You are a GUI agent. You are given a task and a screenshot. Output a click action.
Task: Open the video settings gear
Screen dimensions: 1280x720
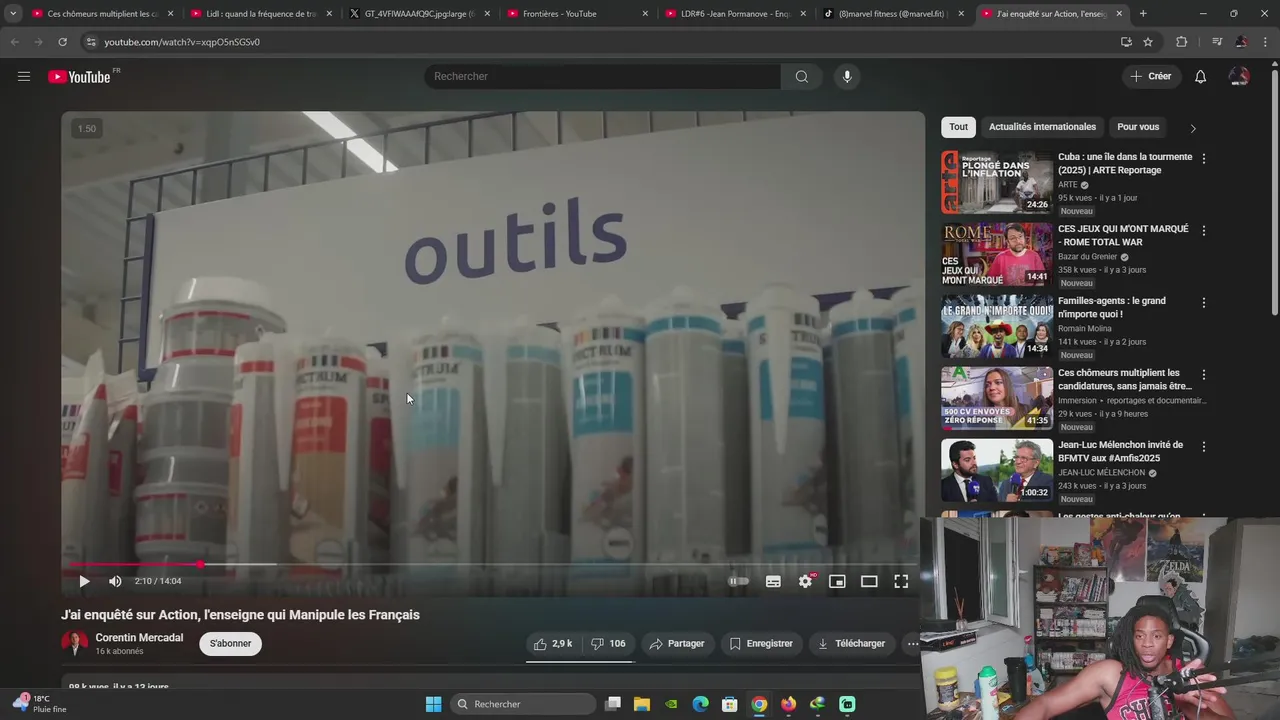805,581
